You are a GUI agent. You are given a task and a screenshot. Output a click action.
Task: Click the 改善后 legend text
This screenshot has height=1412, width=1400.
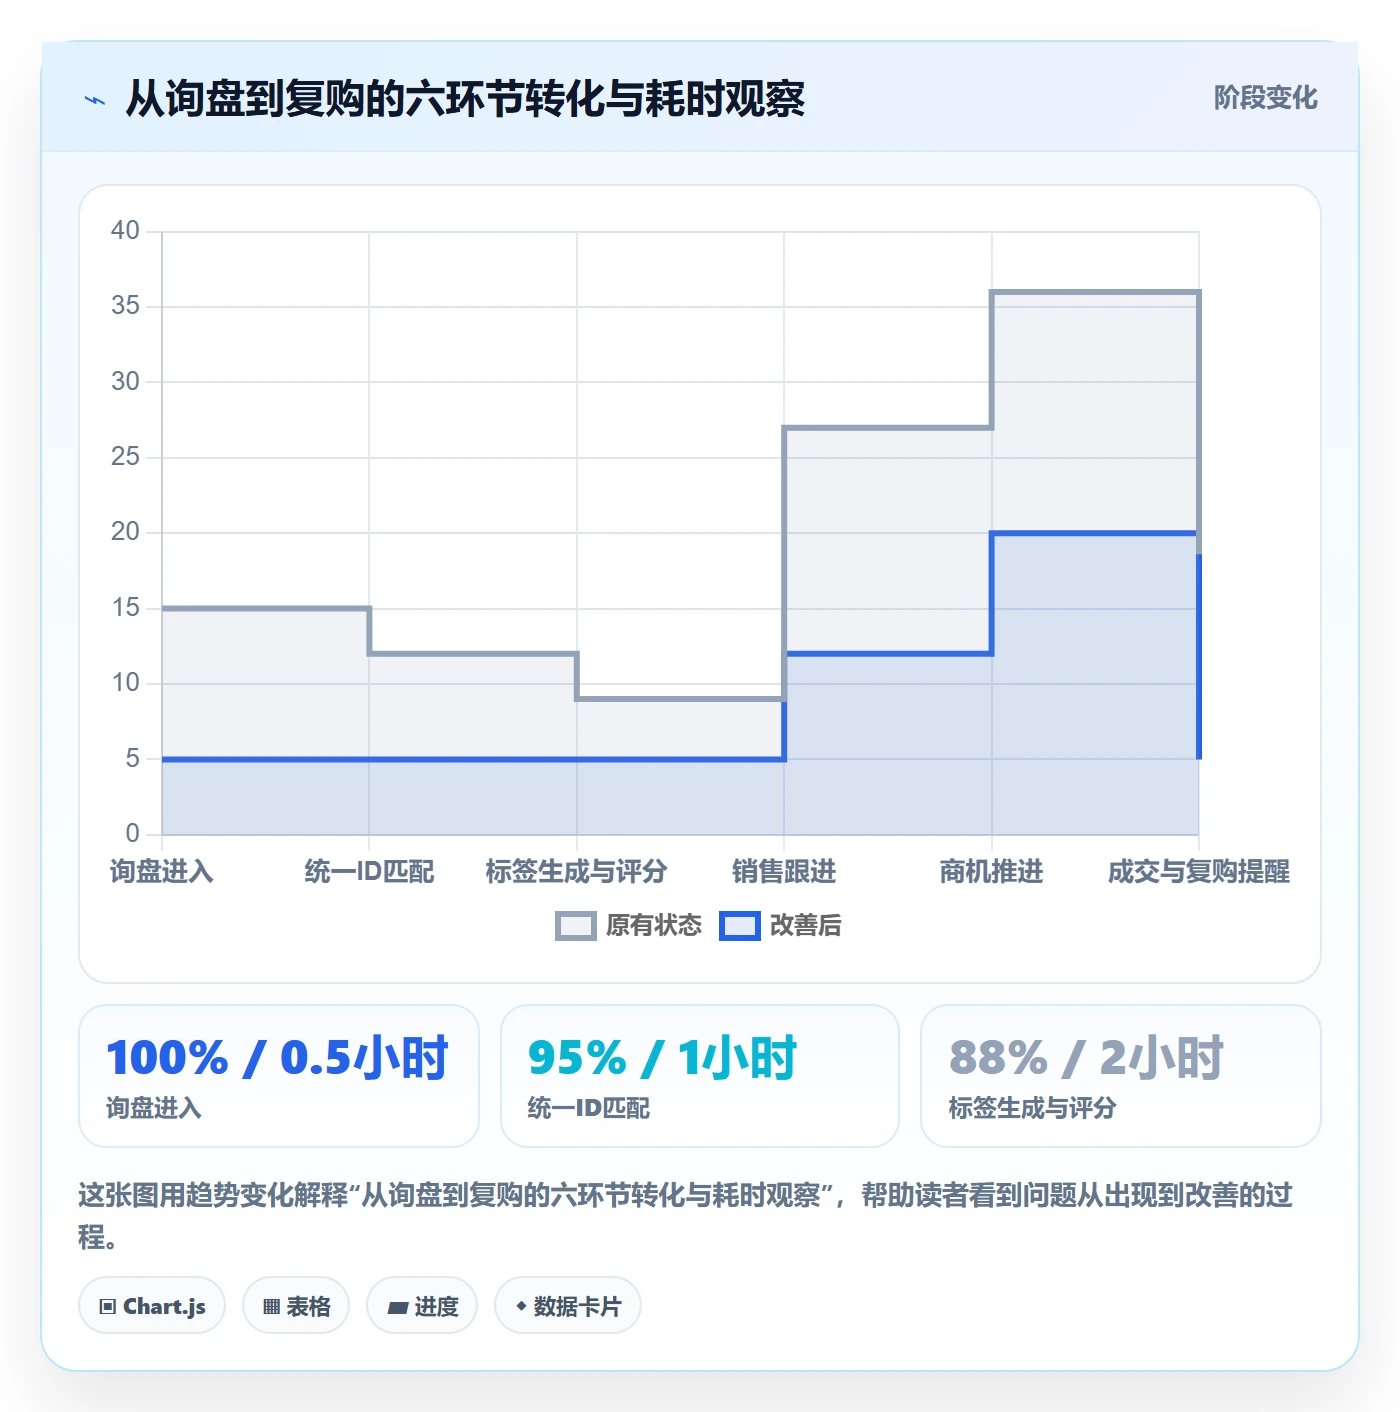coord(805,926)
